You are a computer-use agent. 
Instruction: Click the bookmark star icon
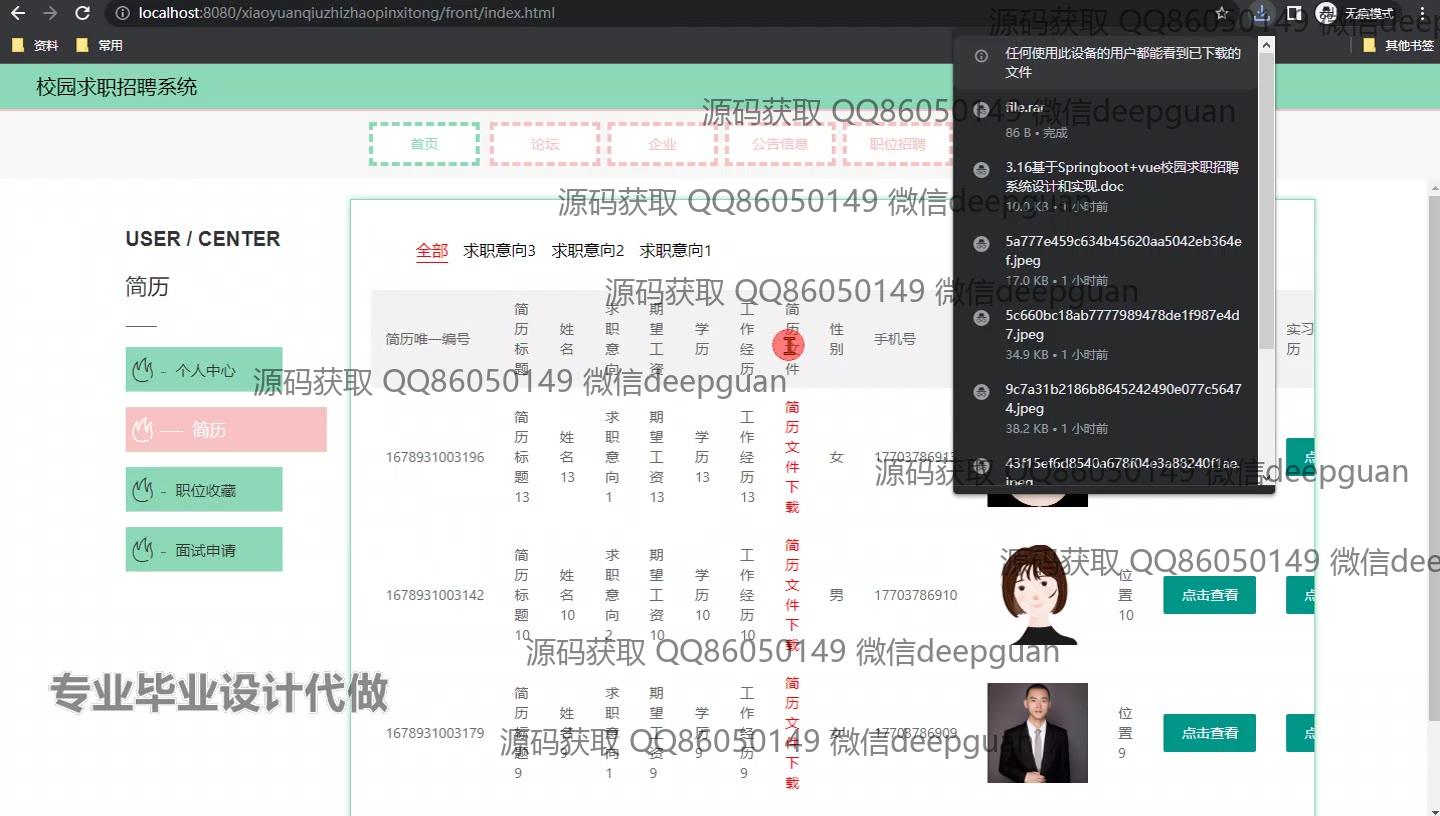(1221, 13)
